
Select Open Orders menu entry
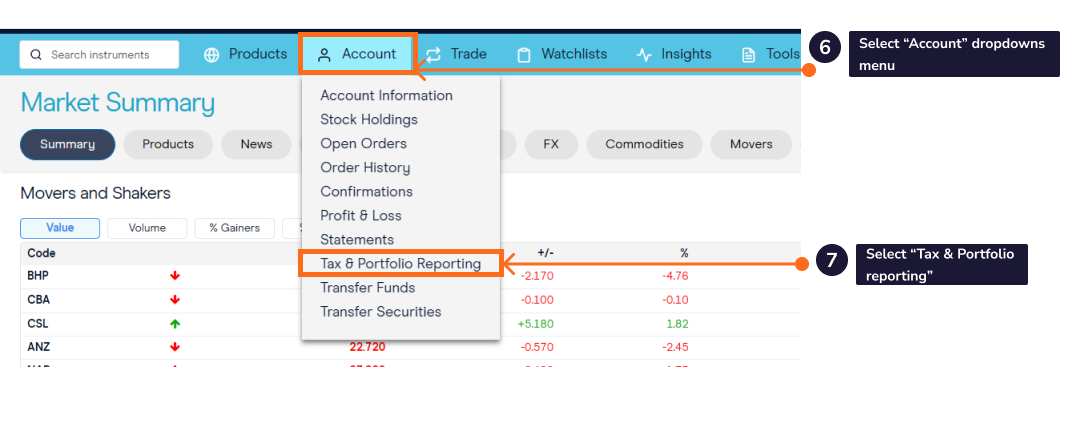[x=363, y=144]
